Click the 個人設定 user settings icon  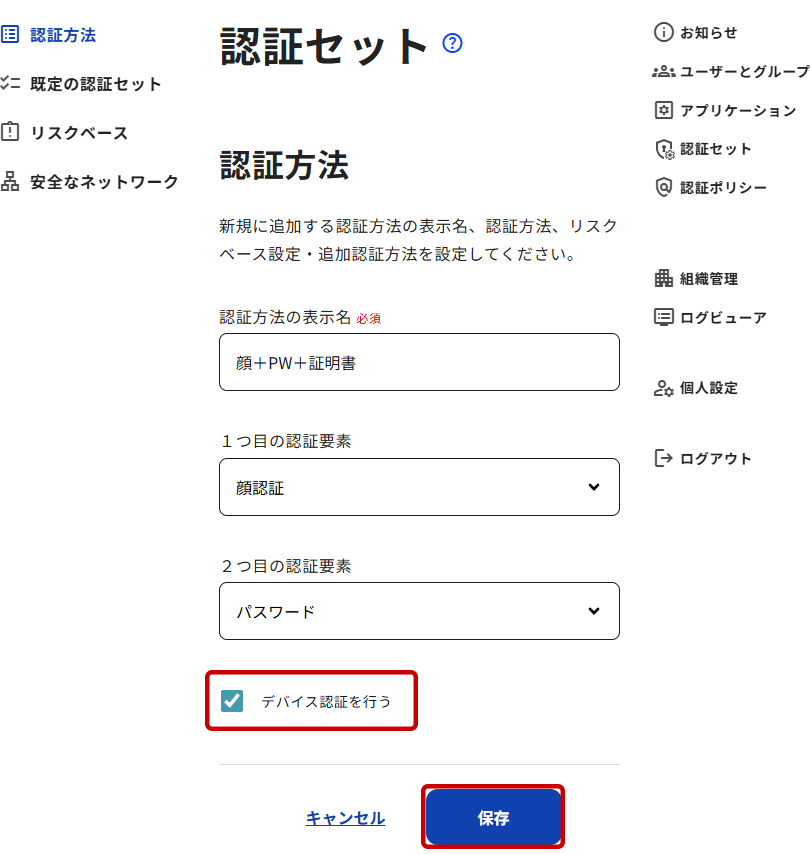pos(663,388)
